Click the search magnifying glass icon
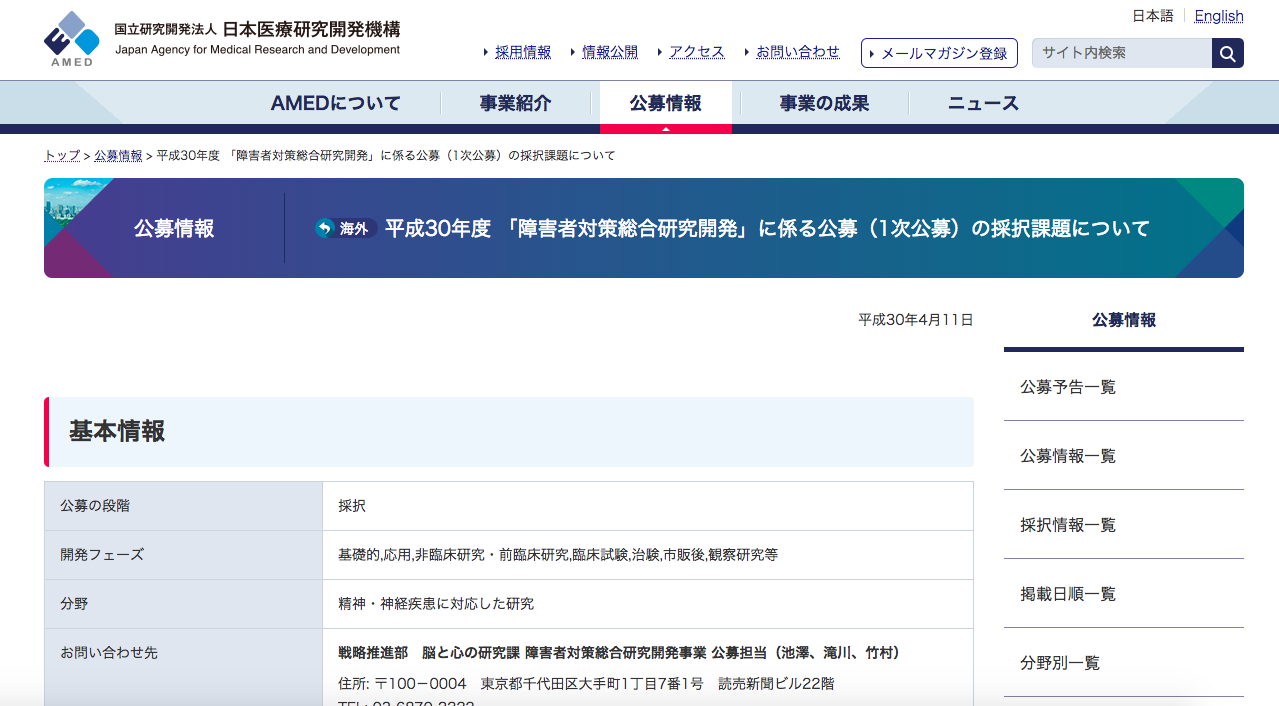The height and width of the screenshot is (706, 1279). [x=1227, y=52]
